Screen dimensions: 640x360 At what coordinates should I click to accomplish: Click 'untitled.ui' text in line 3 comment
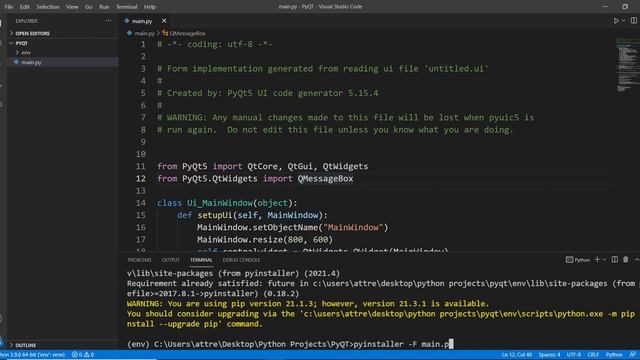coord(456,69)
